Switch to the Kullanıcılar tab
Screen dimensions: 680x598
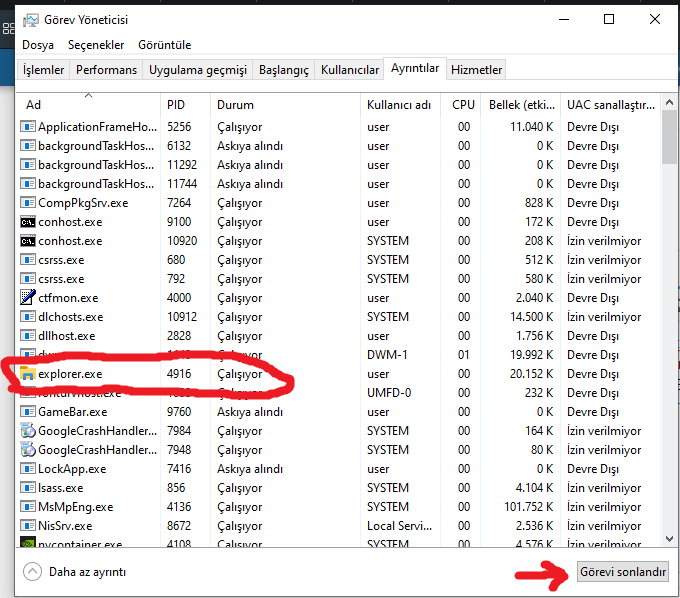350,70
